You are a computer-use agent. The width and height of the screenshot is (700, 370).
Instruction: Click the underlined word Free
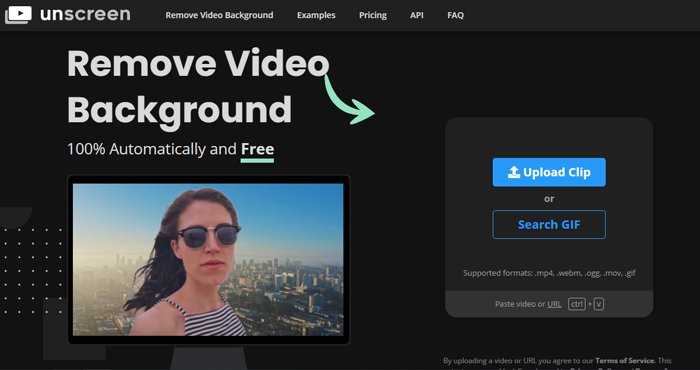click(x=258, y=150)
